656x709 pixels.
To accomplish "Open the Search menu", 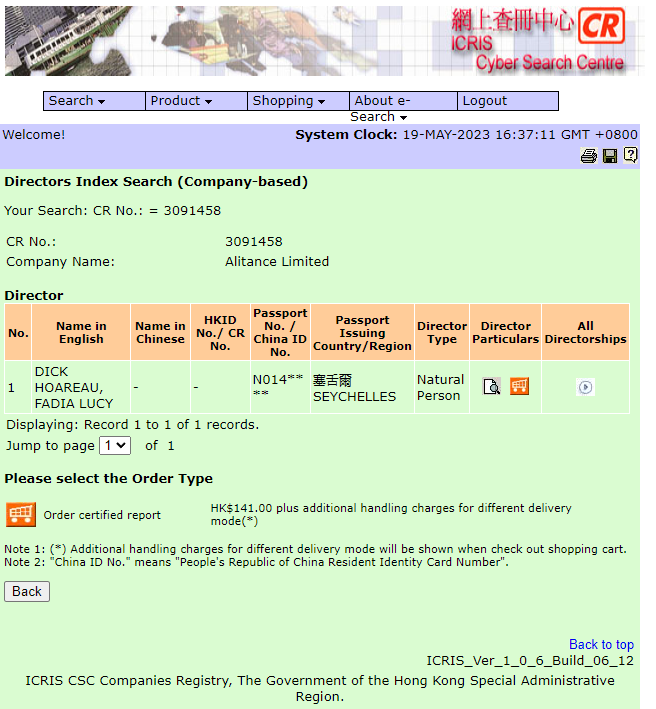I will coord(94,101).
